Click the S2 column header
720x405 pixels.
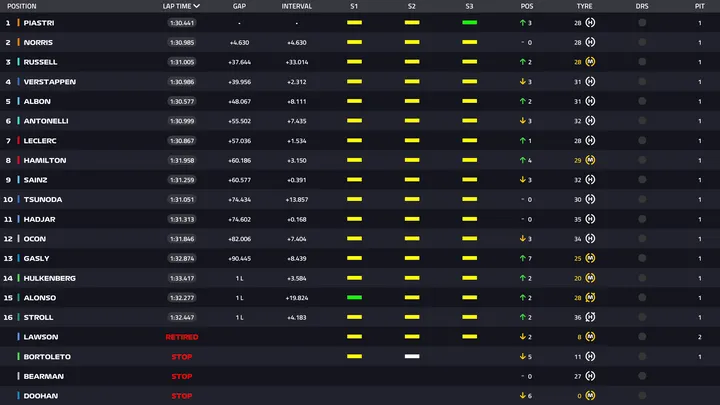click(411, 6)
